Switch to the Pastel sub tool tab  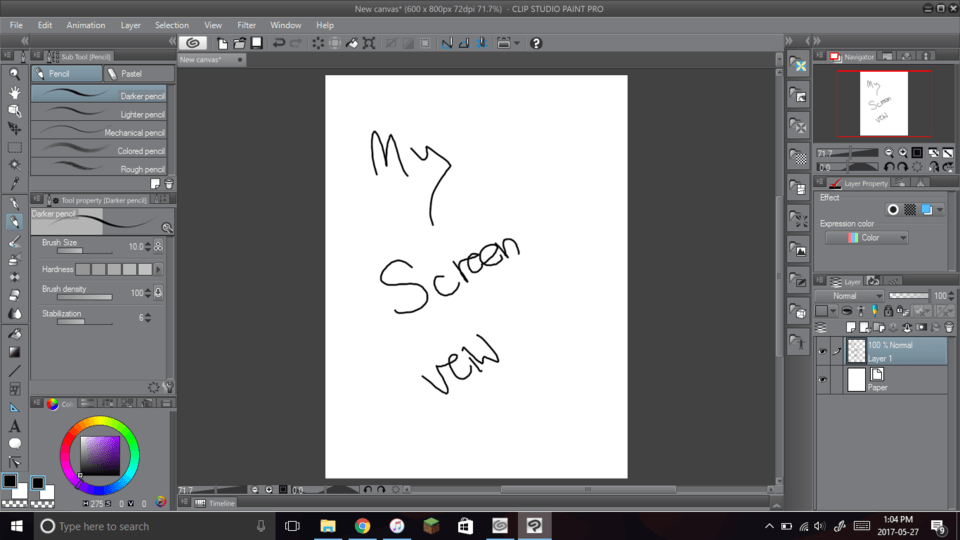click(x=131, y=74)
